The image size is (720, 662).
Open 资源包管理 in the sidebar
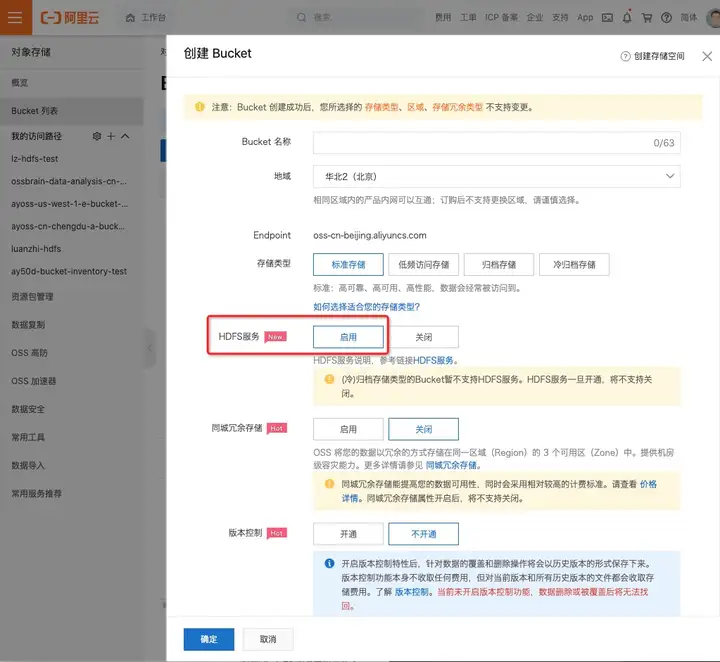coord(32,297)
